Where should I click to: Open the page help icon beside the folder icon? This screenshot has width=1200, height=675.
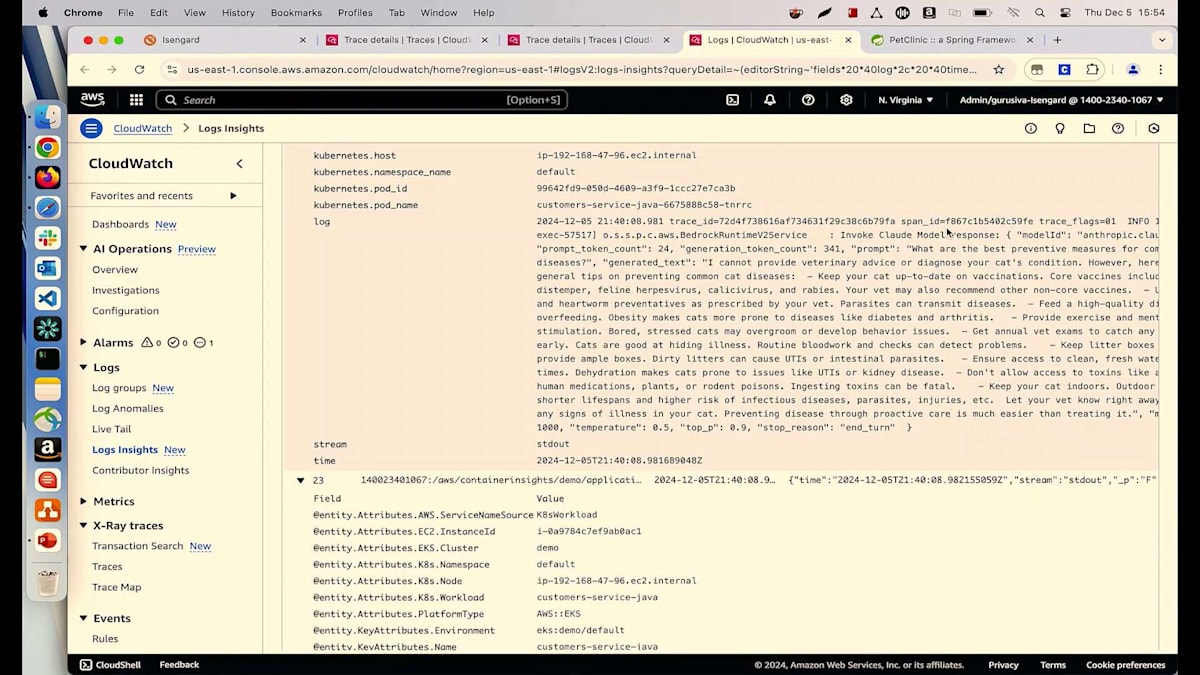pos(1118,128)
